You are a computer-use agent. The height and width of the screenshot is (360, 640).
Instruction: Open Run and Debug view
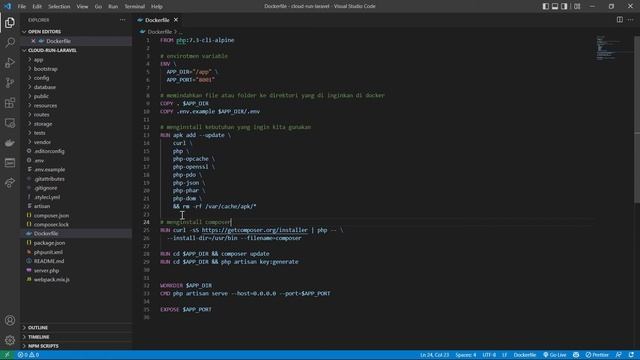click(x=10, y=62)
